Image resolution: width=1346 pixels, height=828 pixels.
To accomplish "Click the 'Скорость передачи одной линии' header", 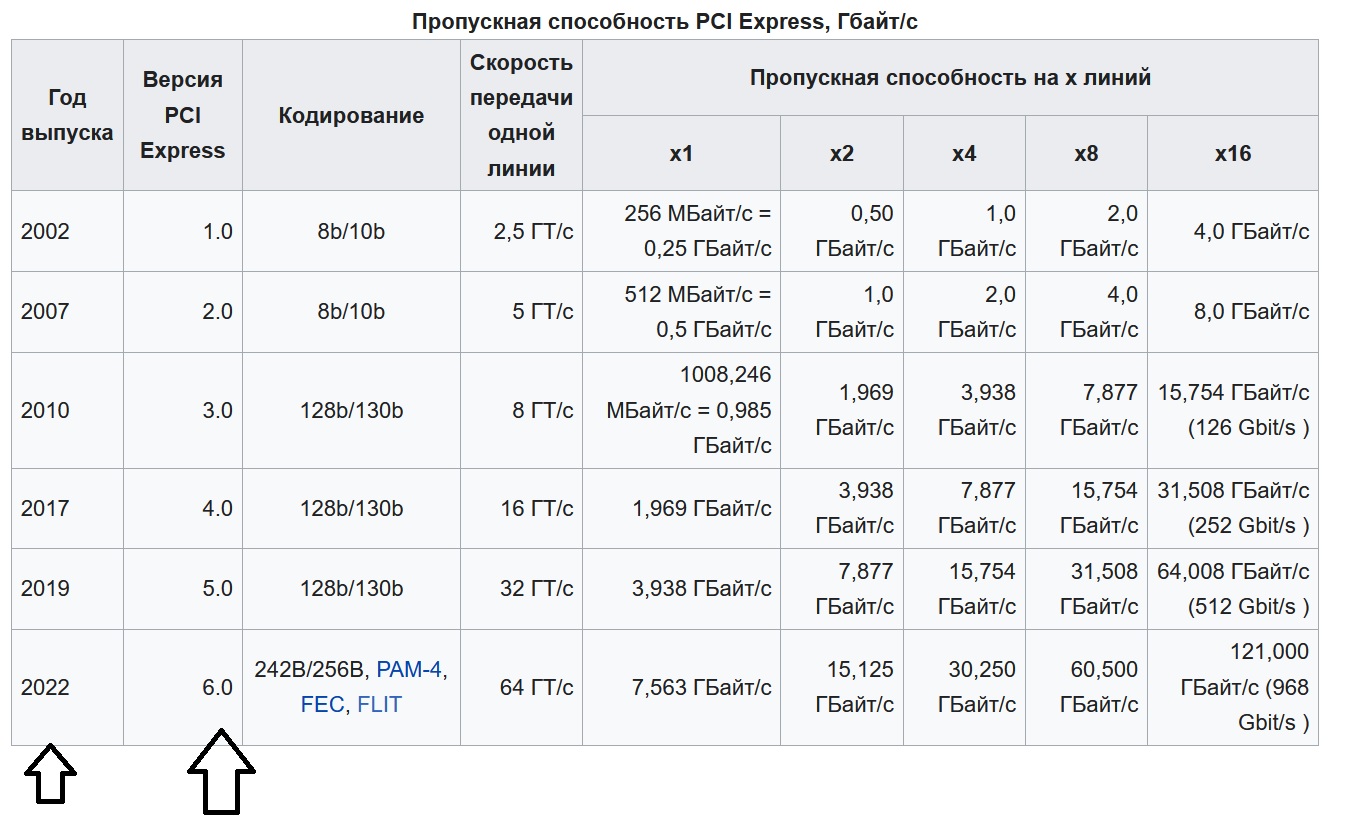I will click(x=521, y=115).
